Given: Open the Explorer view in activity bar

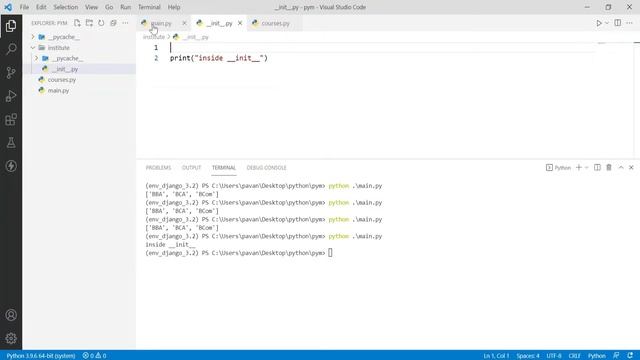Looking at the screenshot, I should pos(11,26).
